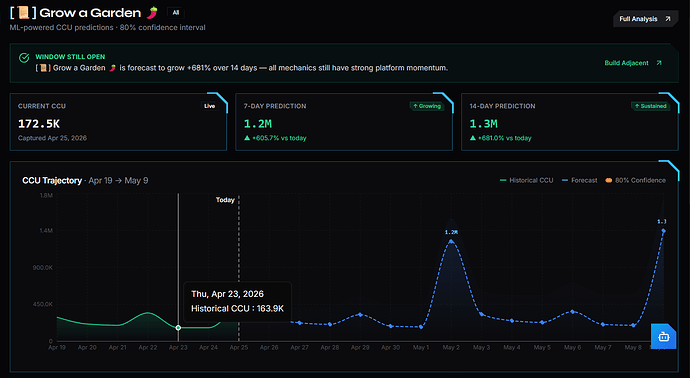The height and width of the screenshot is (378, 690).
Task: Click the Apr 22 x-axis label
Action: pyautogui.click(x=148, y=347)
